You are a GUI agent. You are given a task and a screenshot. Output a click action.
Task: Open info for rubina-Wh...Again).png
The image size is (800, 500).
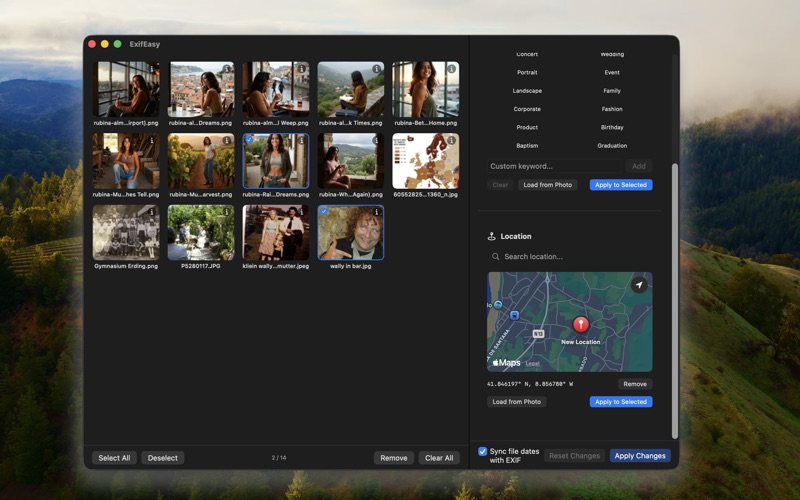377,140
